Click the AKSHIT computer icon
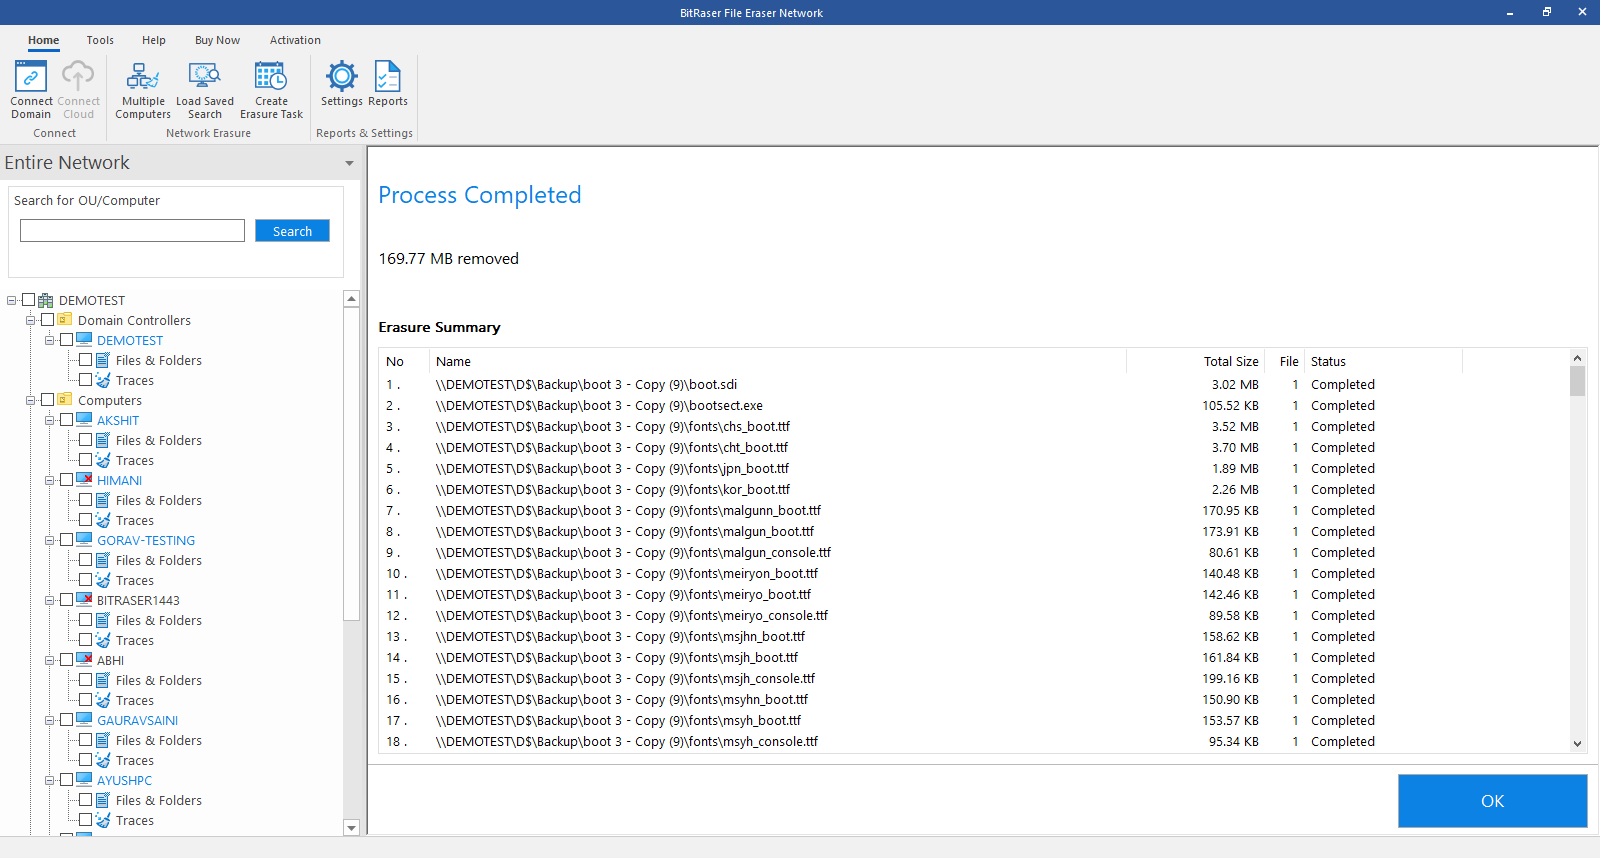 [x=84, y=420]
